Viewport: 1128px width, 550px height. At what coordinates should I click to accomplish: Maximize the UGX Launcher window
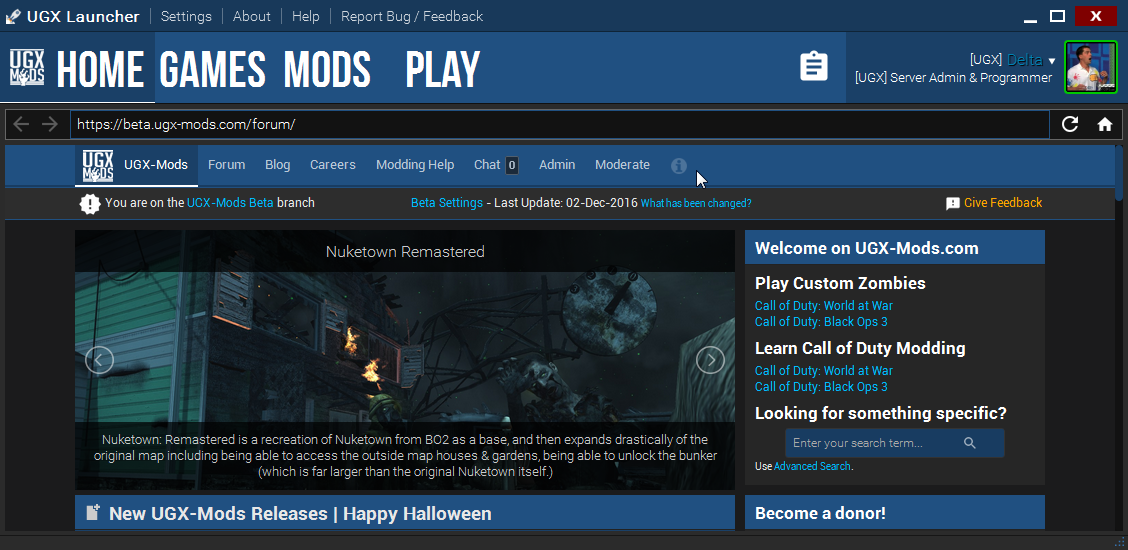(1057, 16)
